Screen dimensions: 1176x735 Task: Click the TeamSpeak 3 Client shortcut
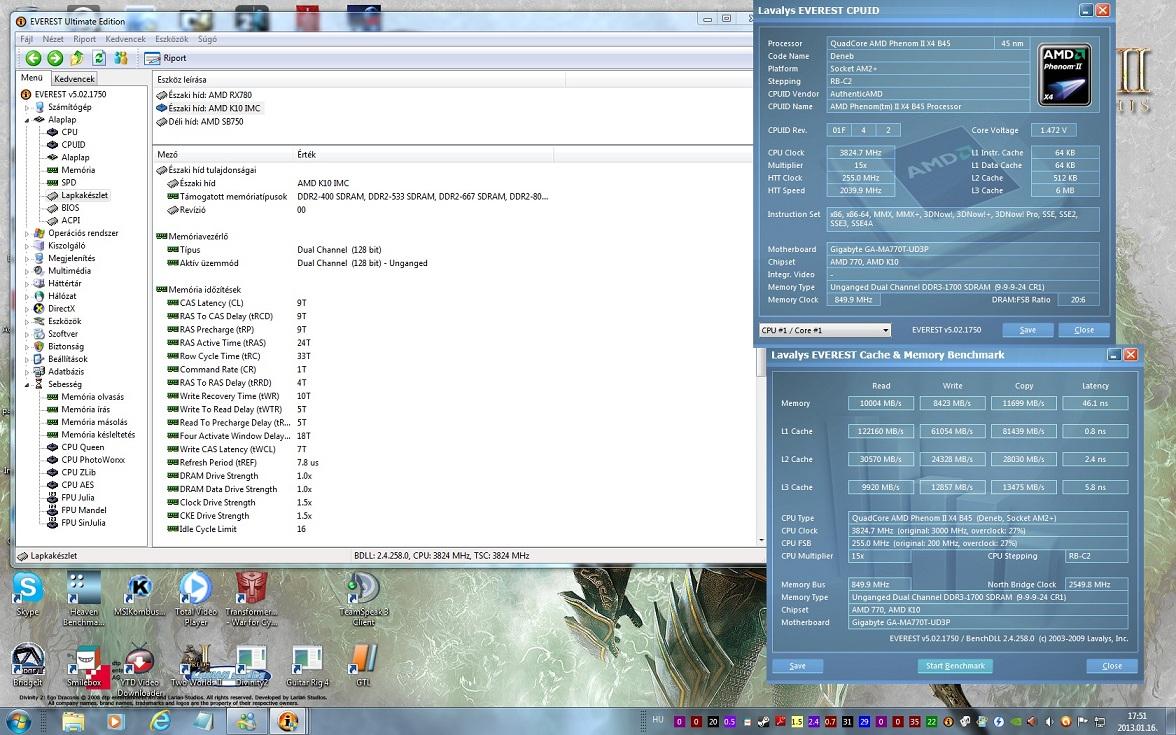pos(363,598)
